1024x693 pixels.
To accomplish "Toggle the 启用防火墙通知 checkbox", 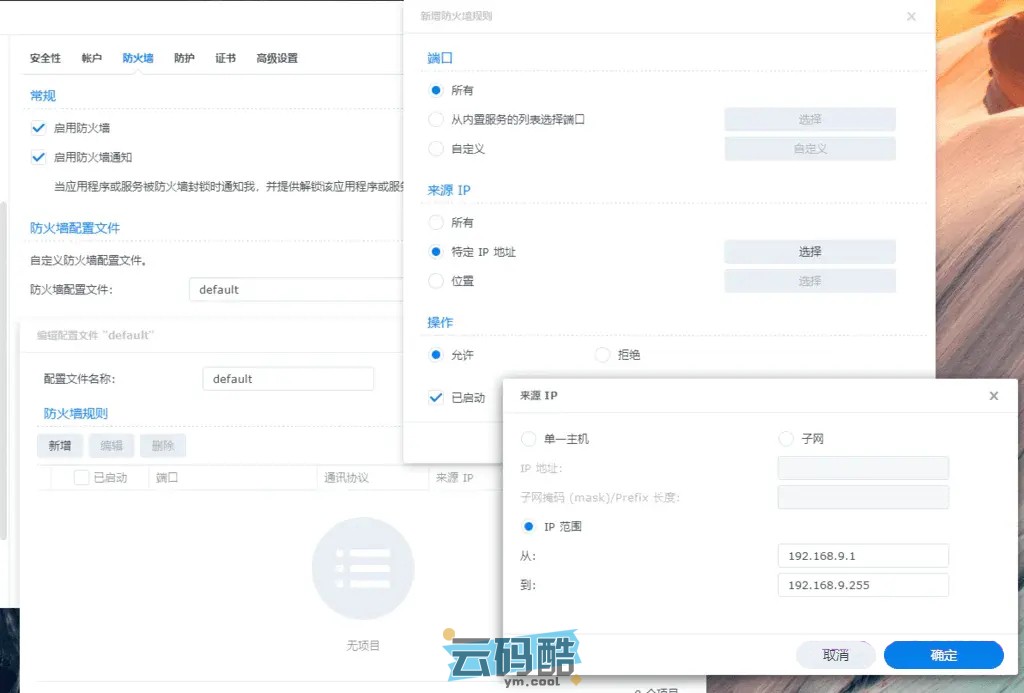I will click(39, 157).
